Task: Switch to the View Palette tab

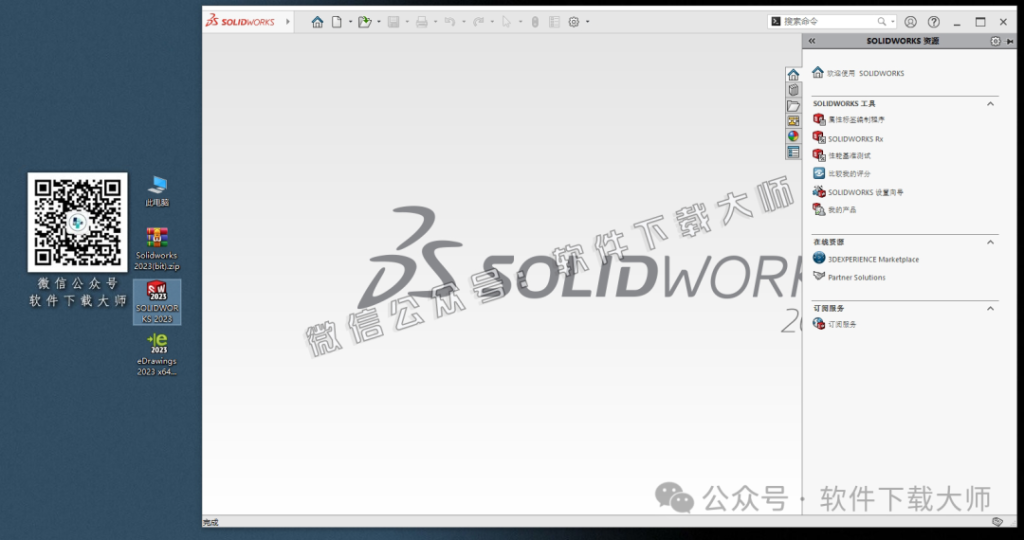Action: pos(793,121)
